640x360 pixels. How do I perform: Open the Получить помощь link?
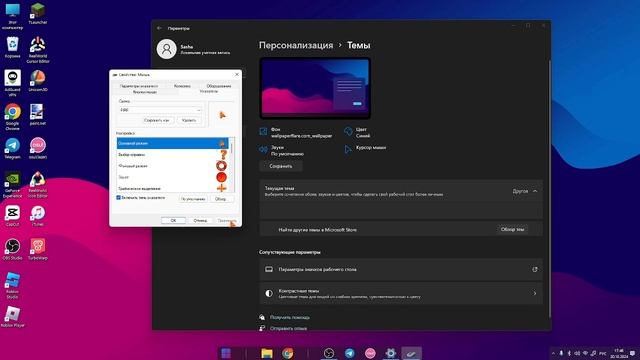[x=290, y=317]
